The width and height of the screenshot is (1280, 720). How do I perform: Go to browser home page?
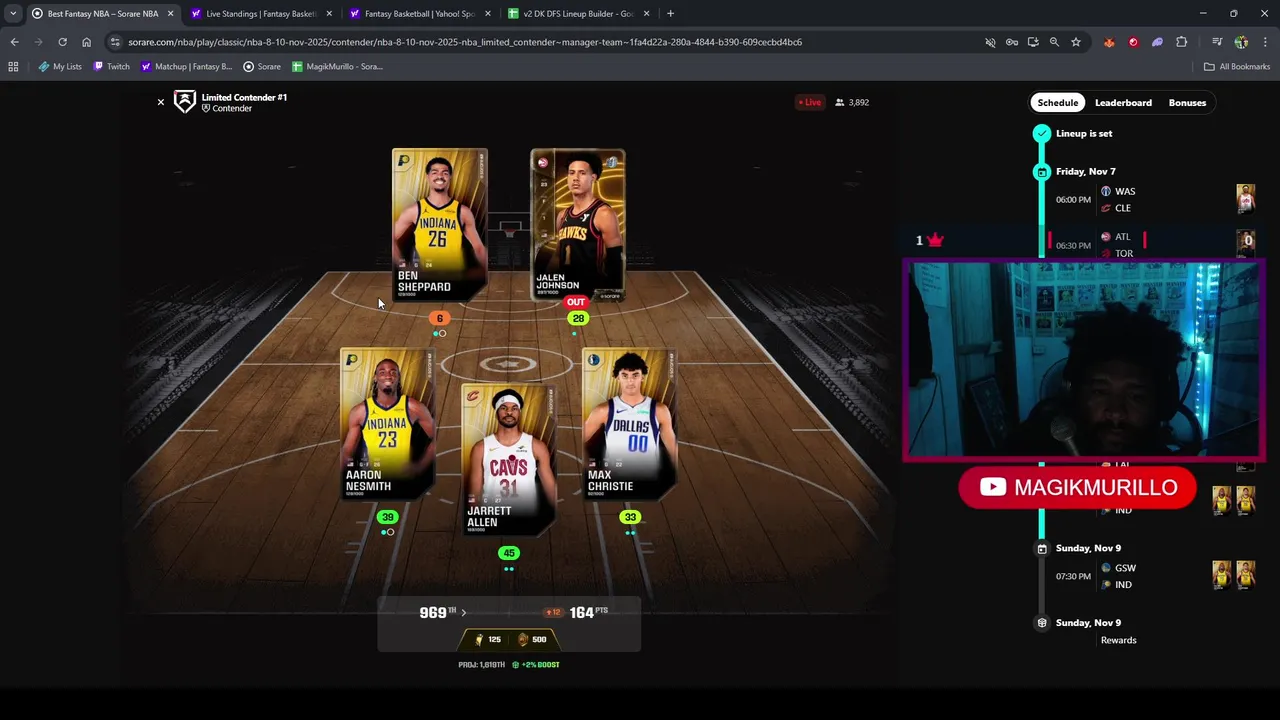[86, 42]
